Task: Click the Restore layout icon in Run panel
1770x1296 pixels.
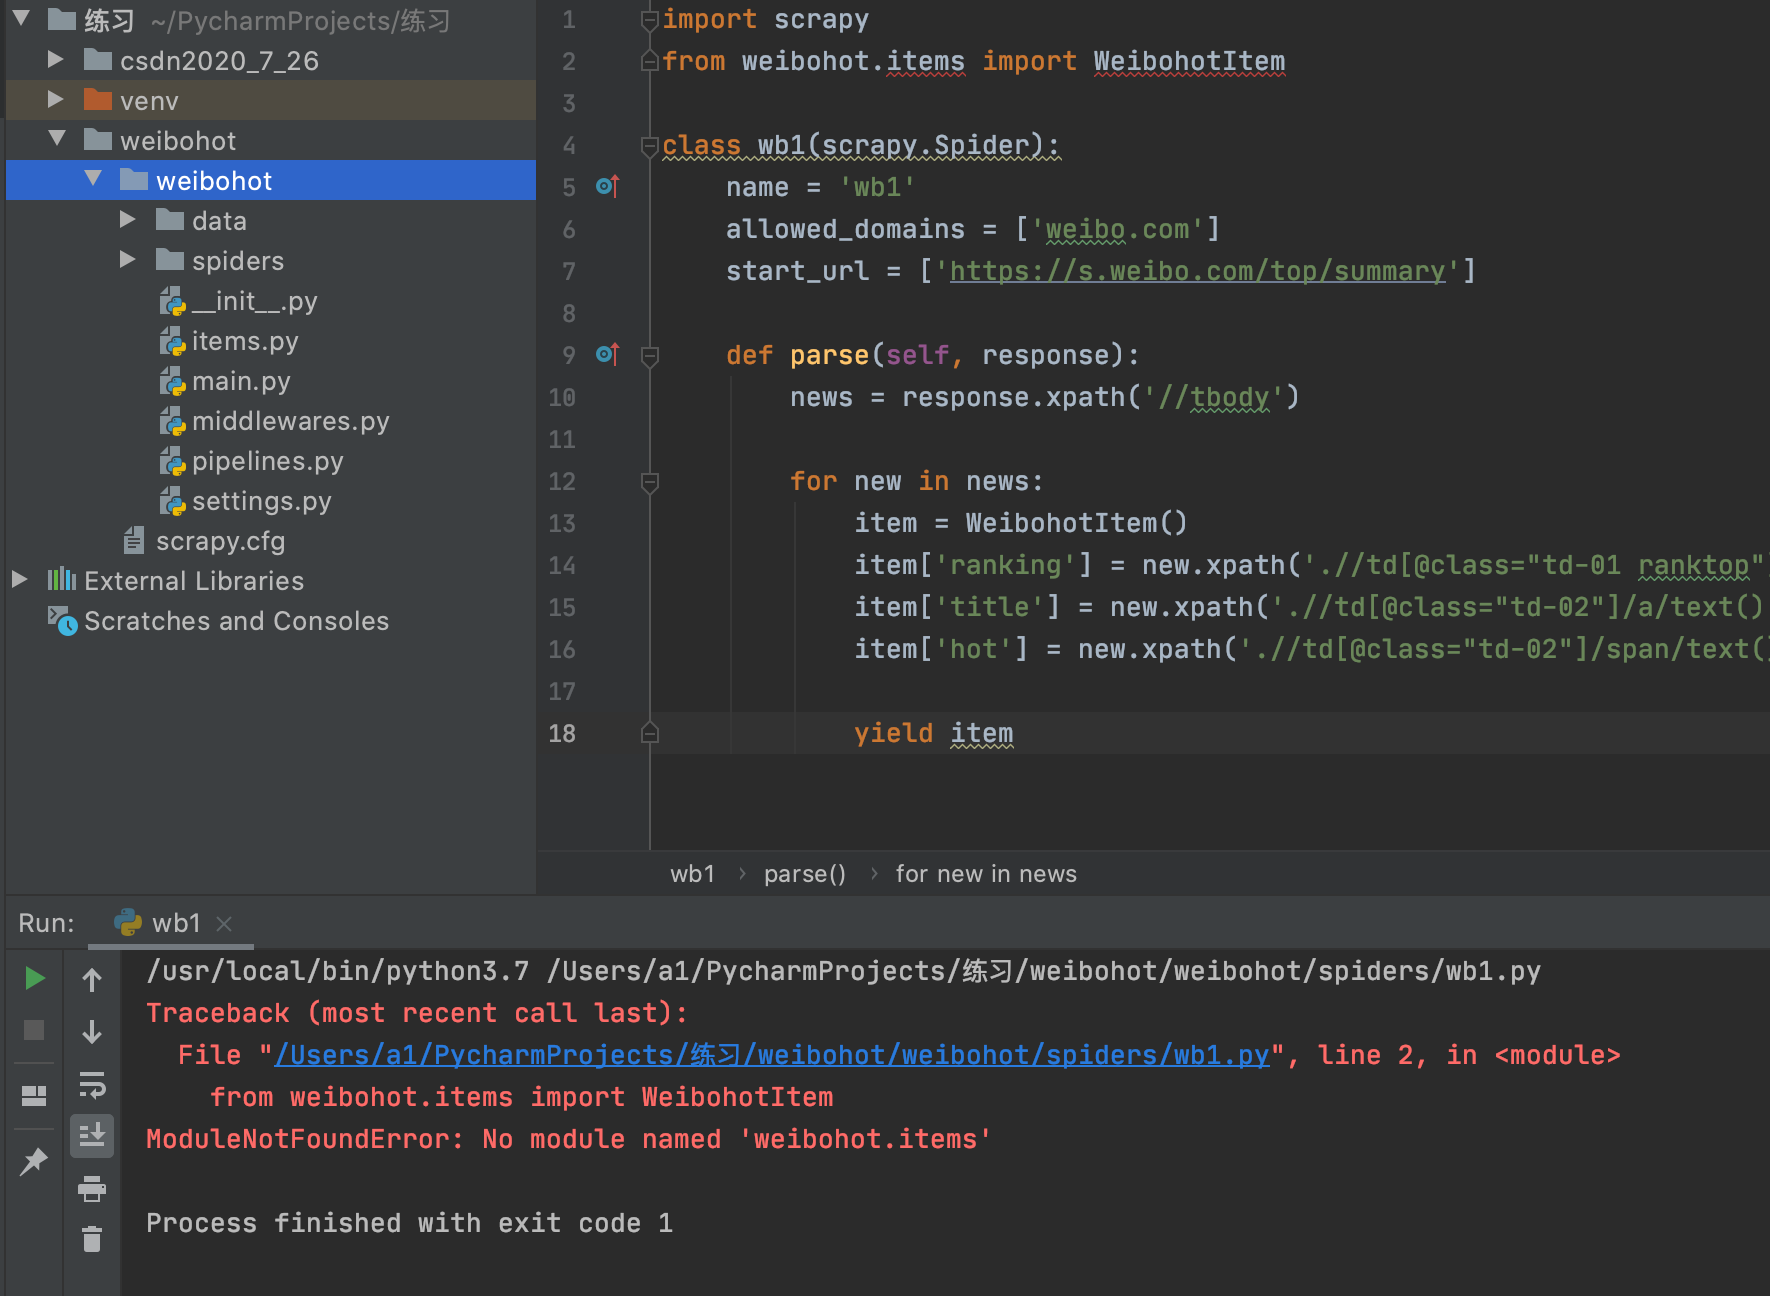Action: tap(34, 1096)
